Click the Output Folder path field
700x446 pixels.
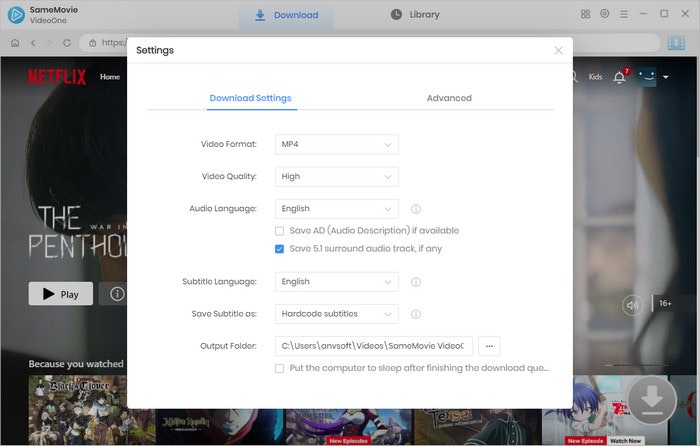(x=374, y=346)
